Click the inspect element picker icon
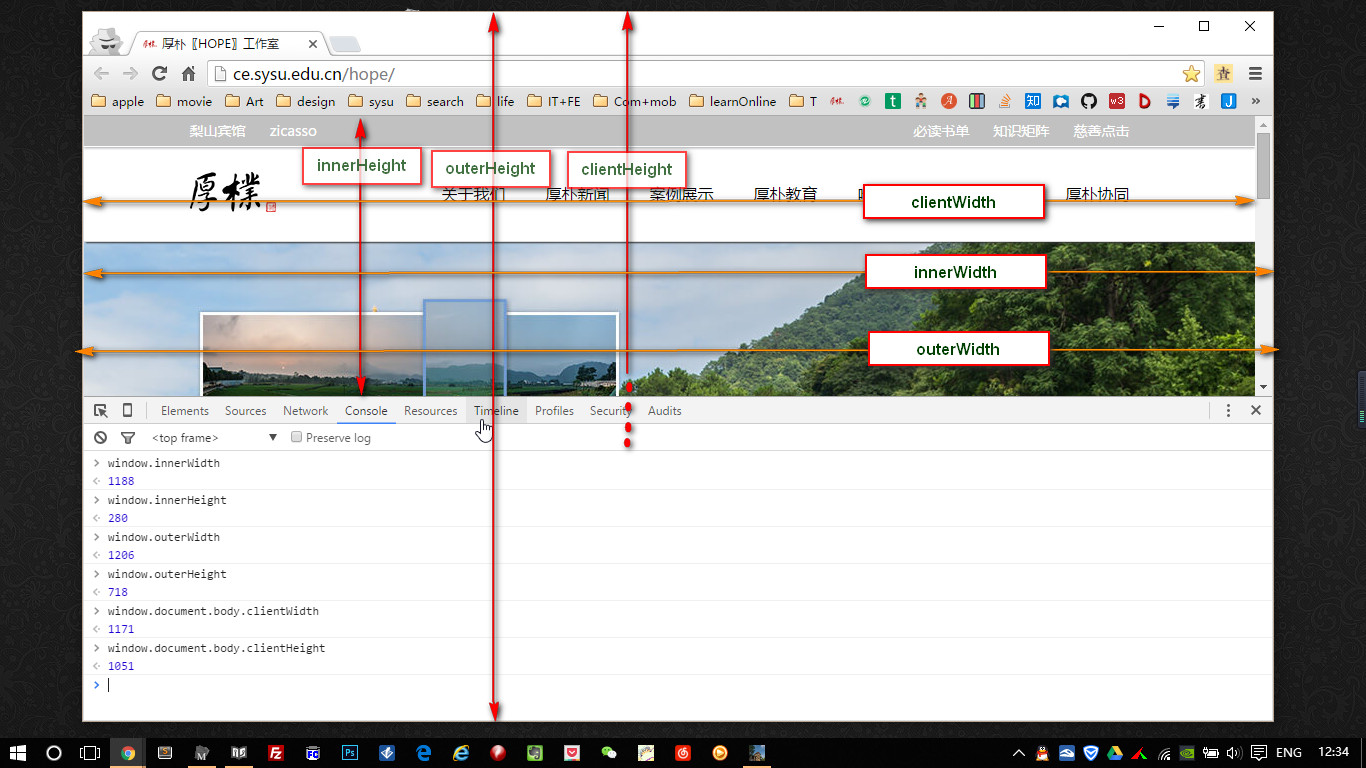1366x768 pixels. tap(101, 411)
